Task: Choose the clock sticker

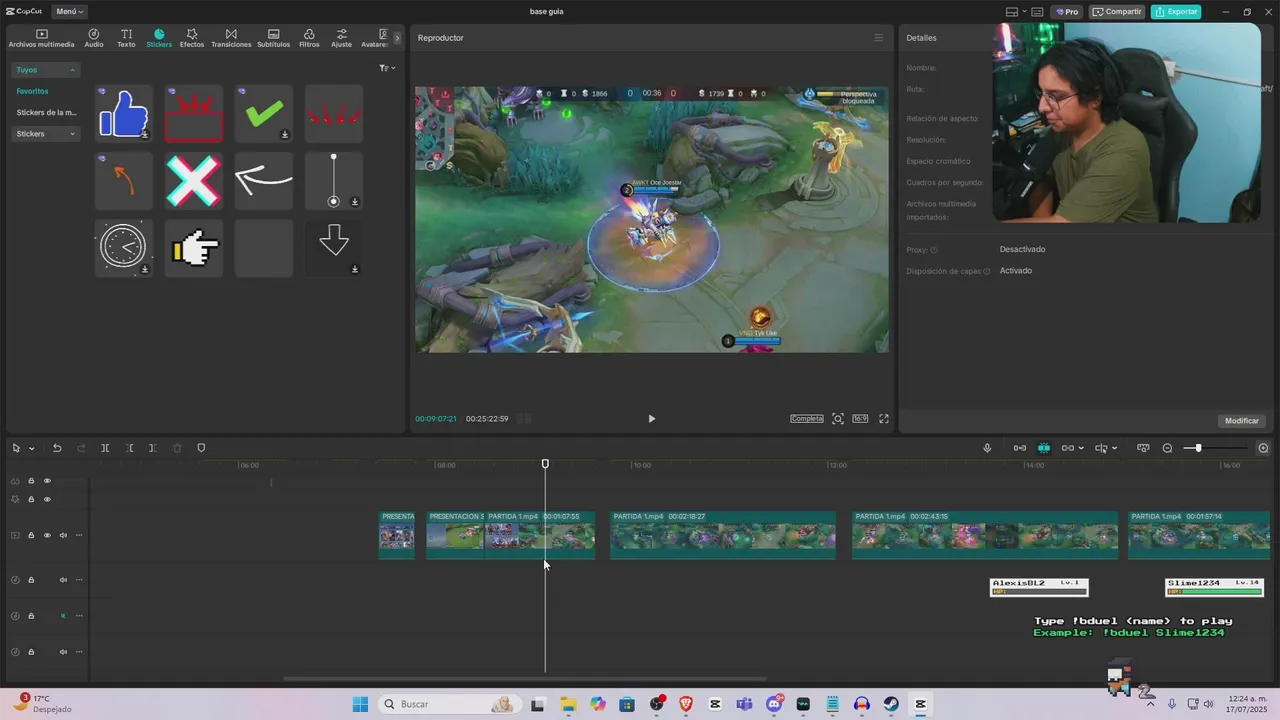Action: pyautogui.click(x=124, y=248)
